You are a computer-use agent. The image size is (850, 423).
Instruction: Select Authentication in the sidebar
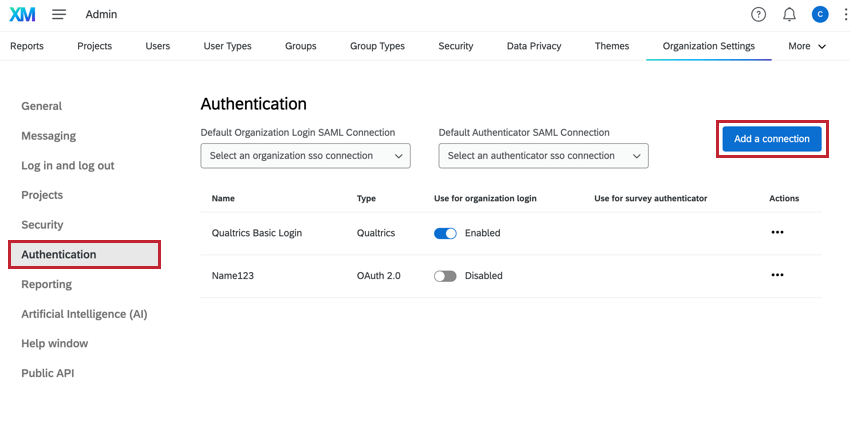[59, 254]
